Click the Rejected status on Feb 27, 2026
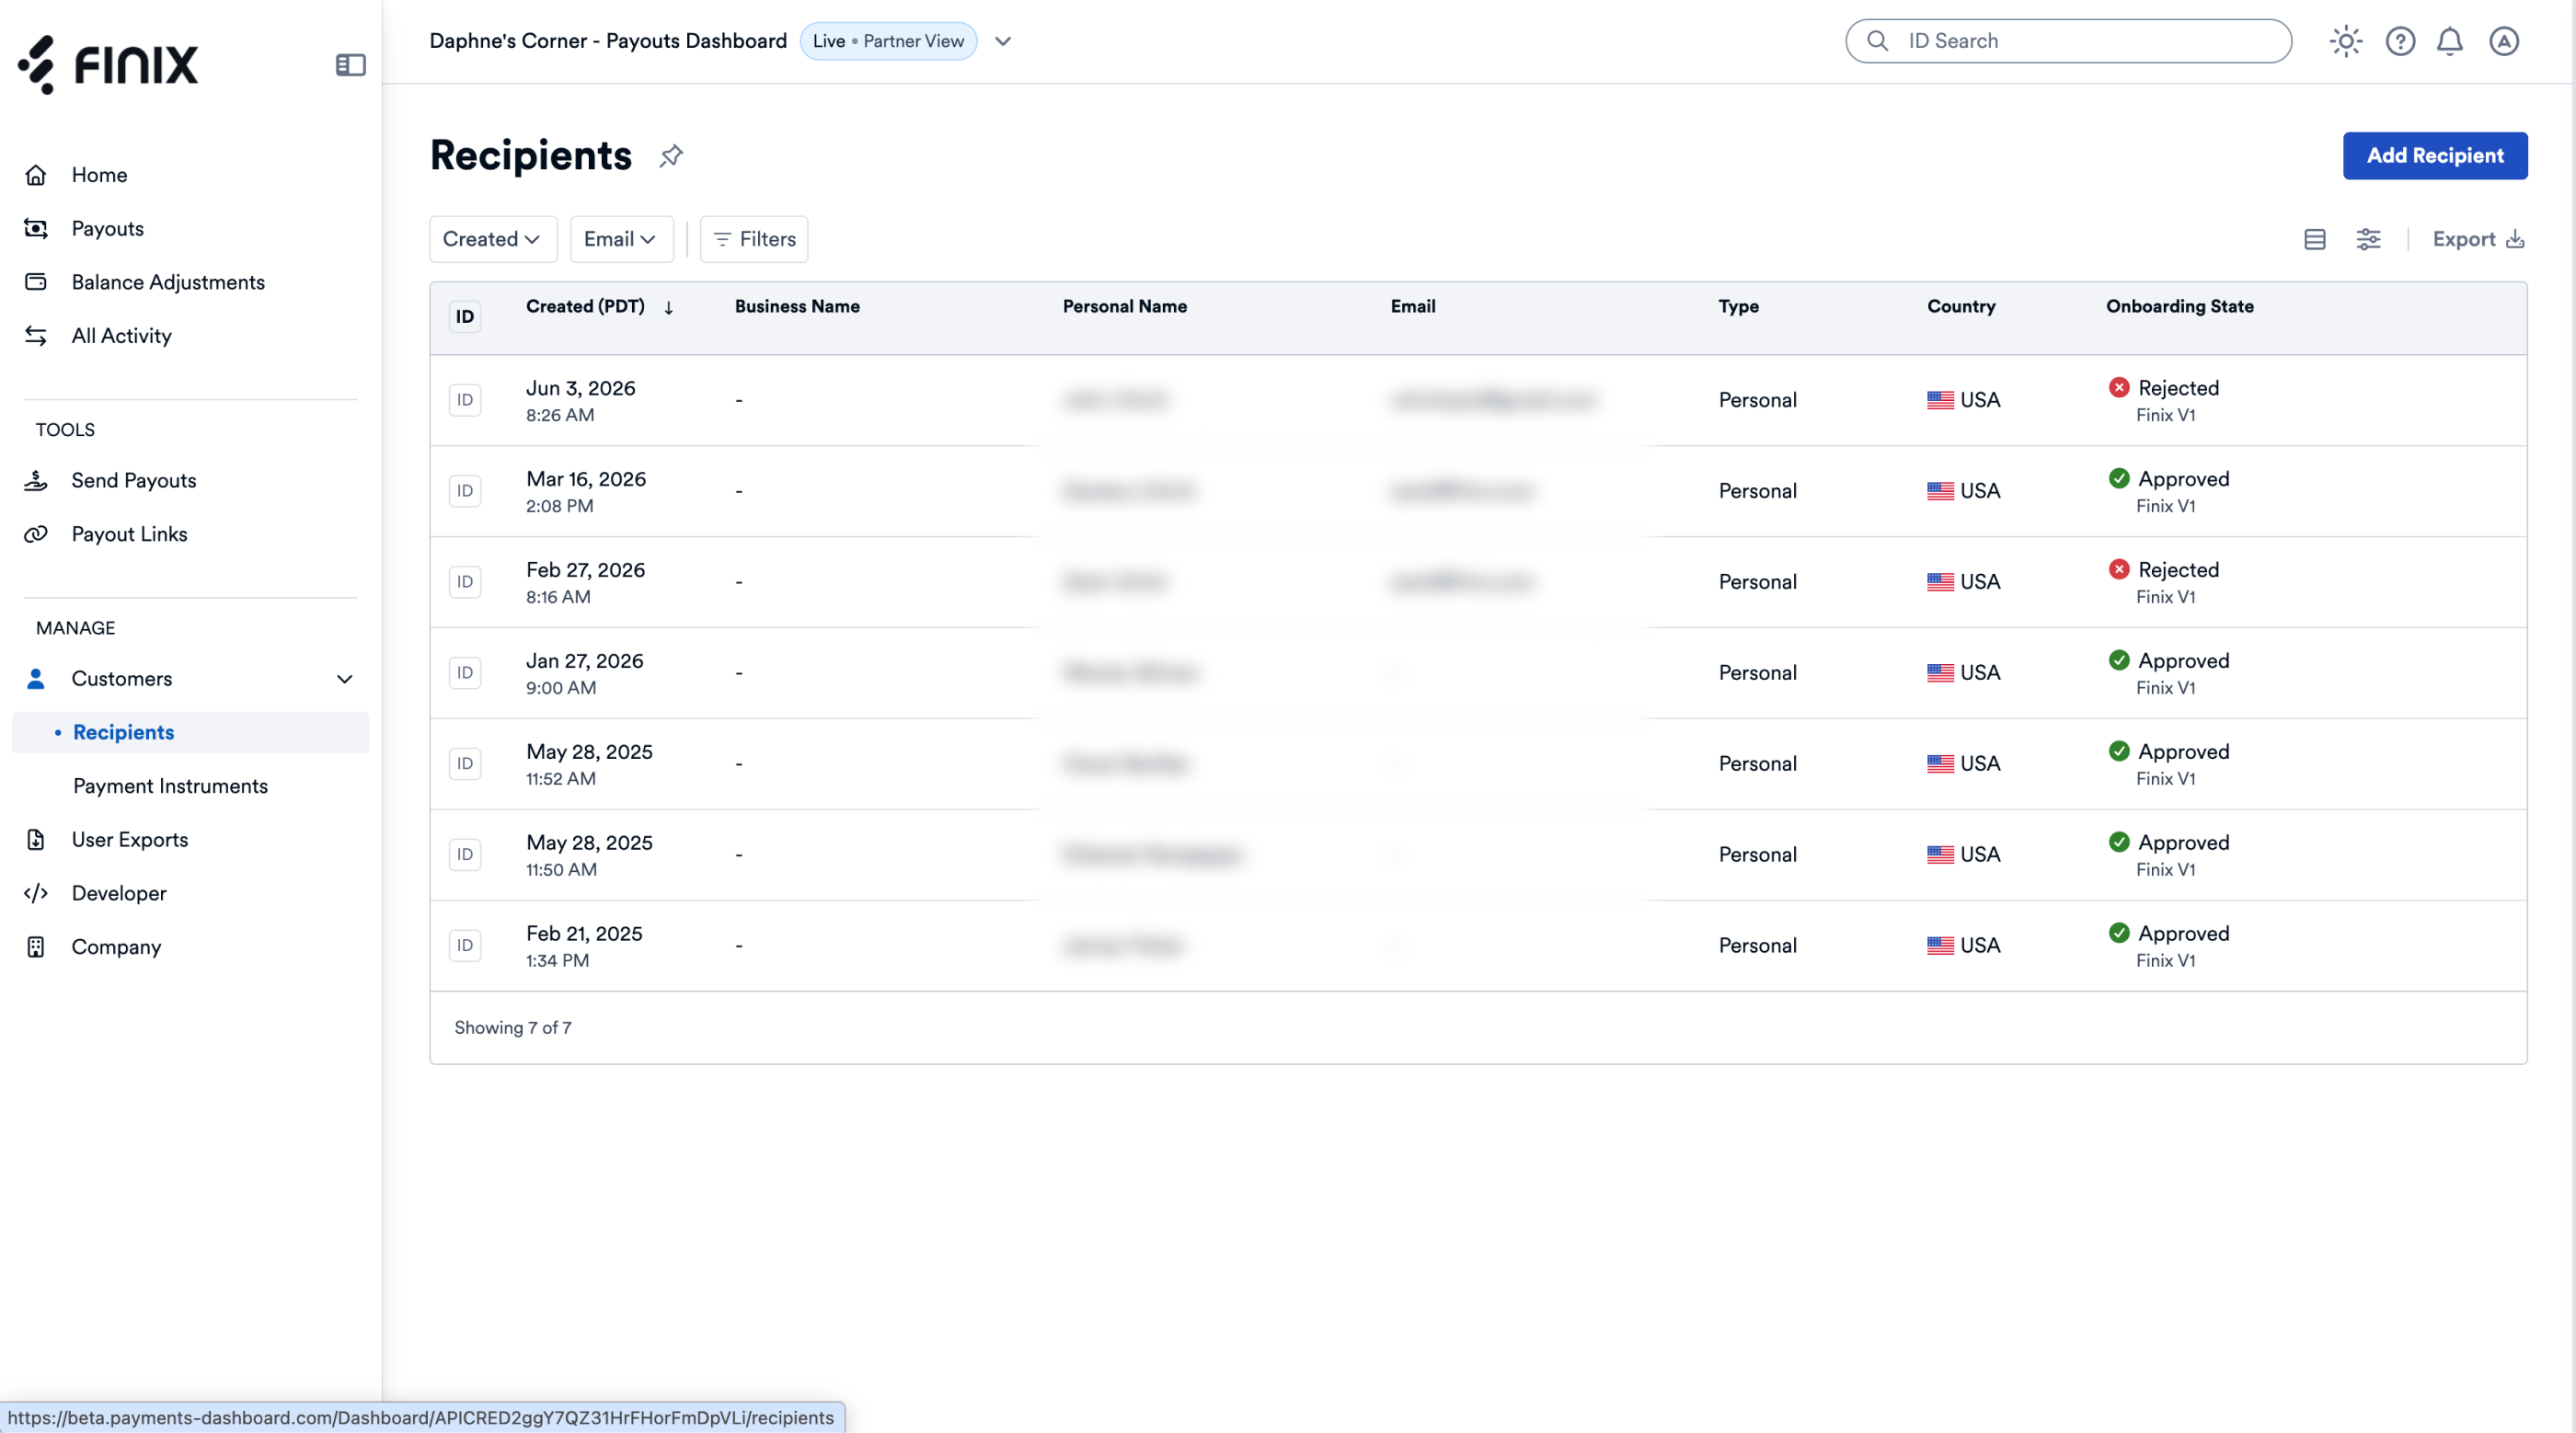The width and height of the screenshot is (2576, 1433). [2164, 571]
